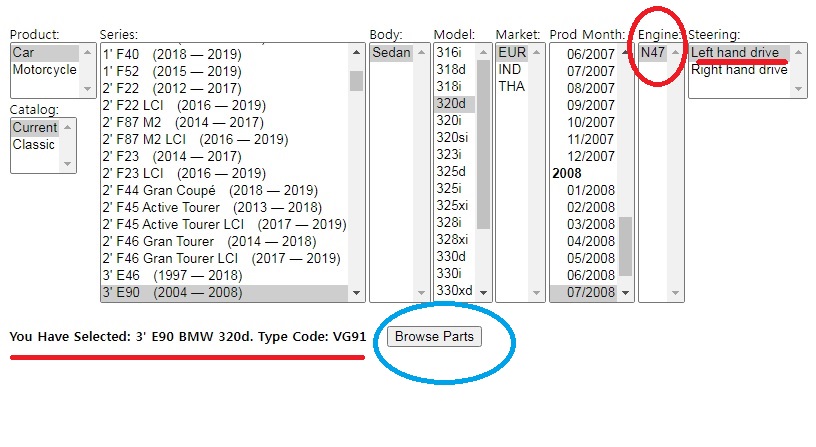Click Model list scroll-up arrow
Image resolution: width=816 pixels, height=447 pixels.
pos(483,52)
